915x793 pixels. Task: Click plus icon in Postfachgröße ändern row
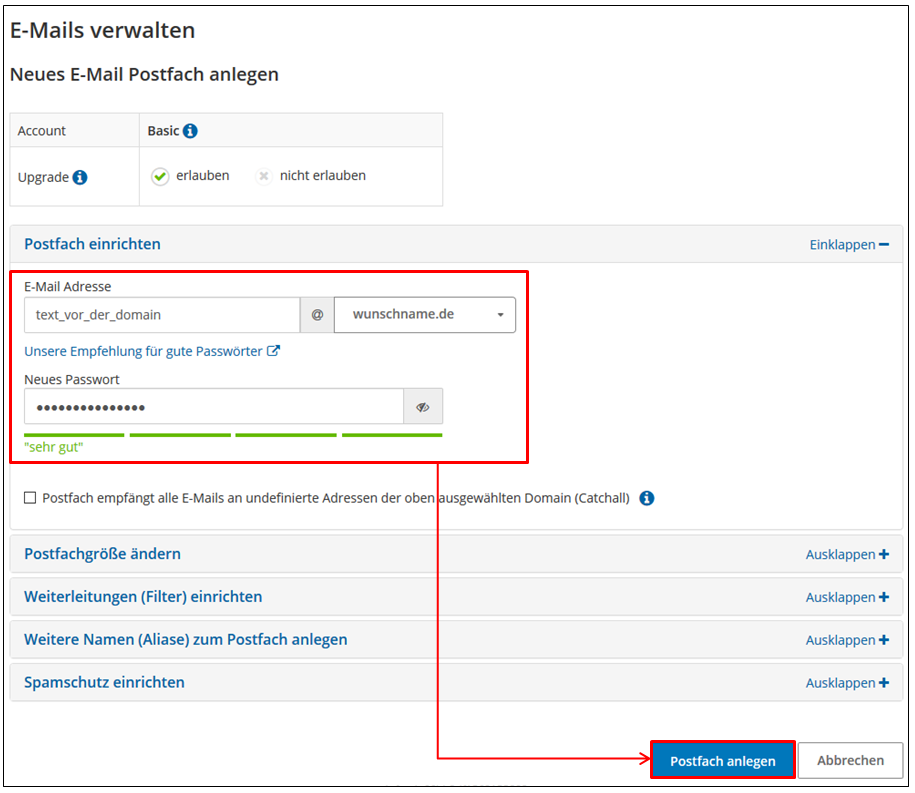click(884, 554)
